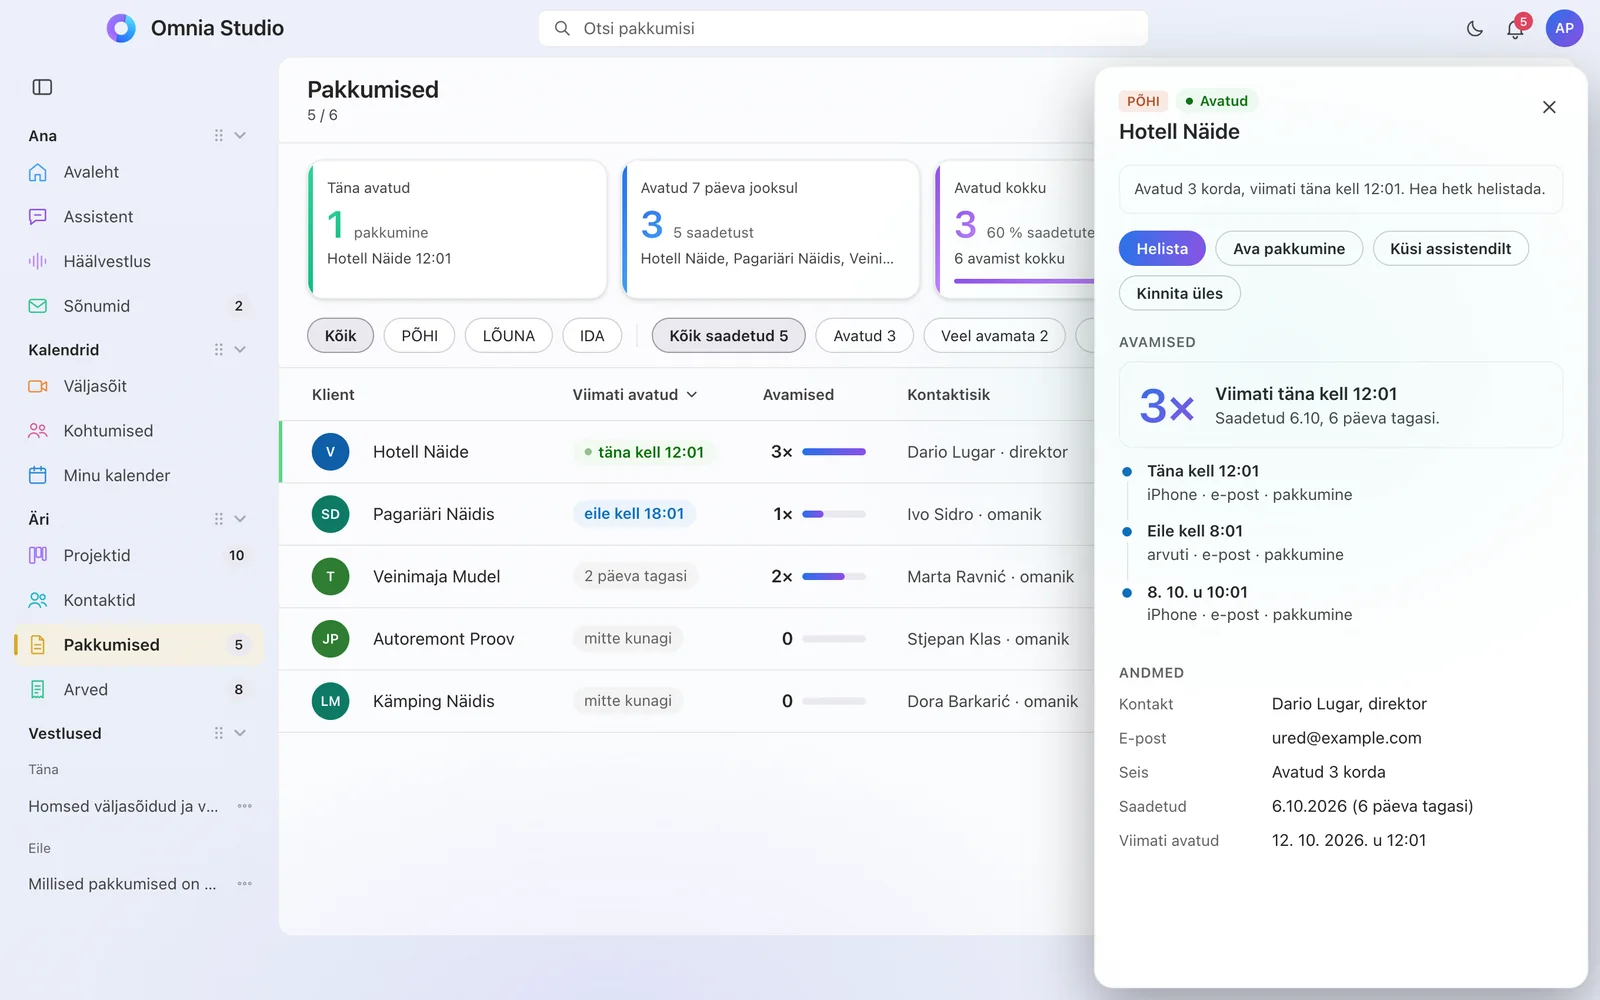1600x1000 pixels.
Task: Open Minu kalender icon
Action: pyautogui.click(x=38, y=475)
